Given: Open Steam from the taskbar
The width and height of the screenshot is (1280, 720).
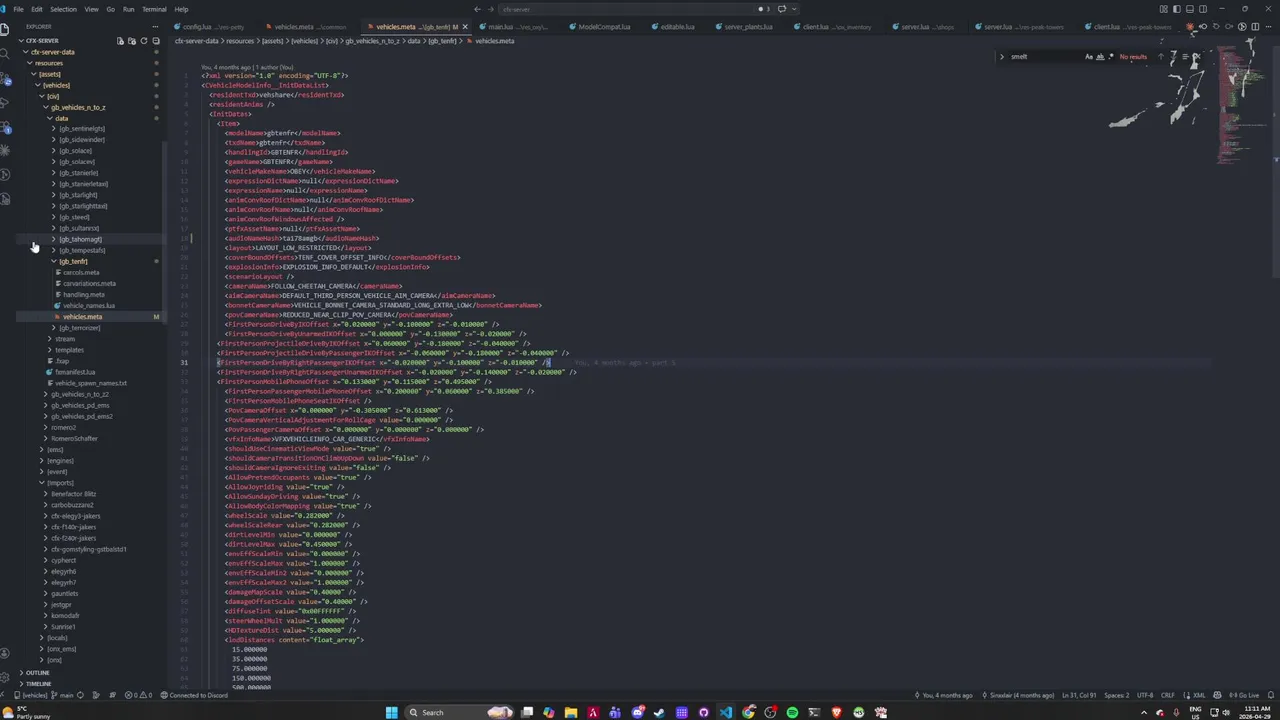Looking at the screenshot, I should pyautogui.click(x=660, y=712).
